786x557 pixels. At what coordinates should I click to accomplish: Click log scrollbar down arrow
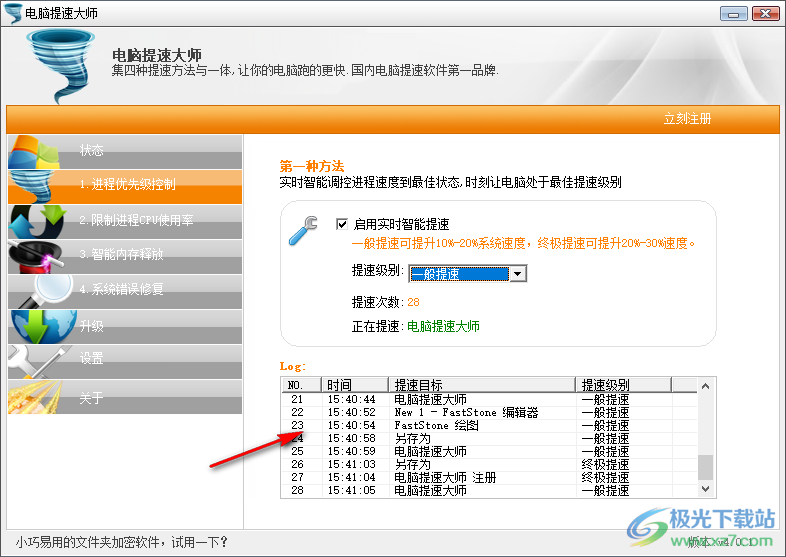[x=705, y=489]
